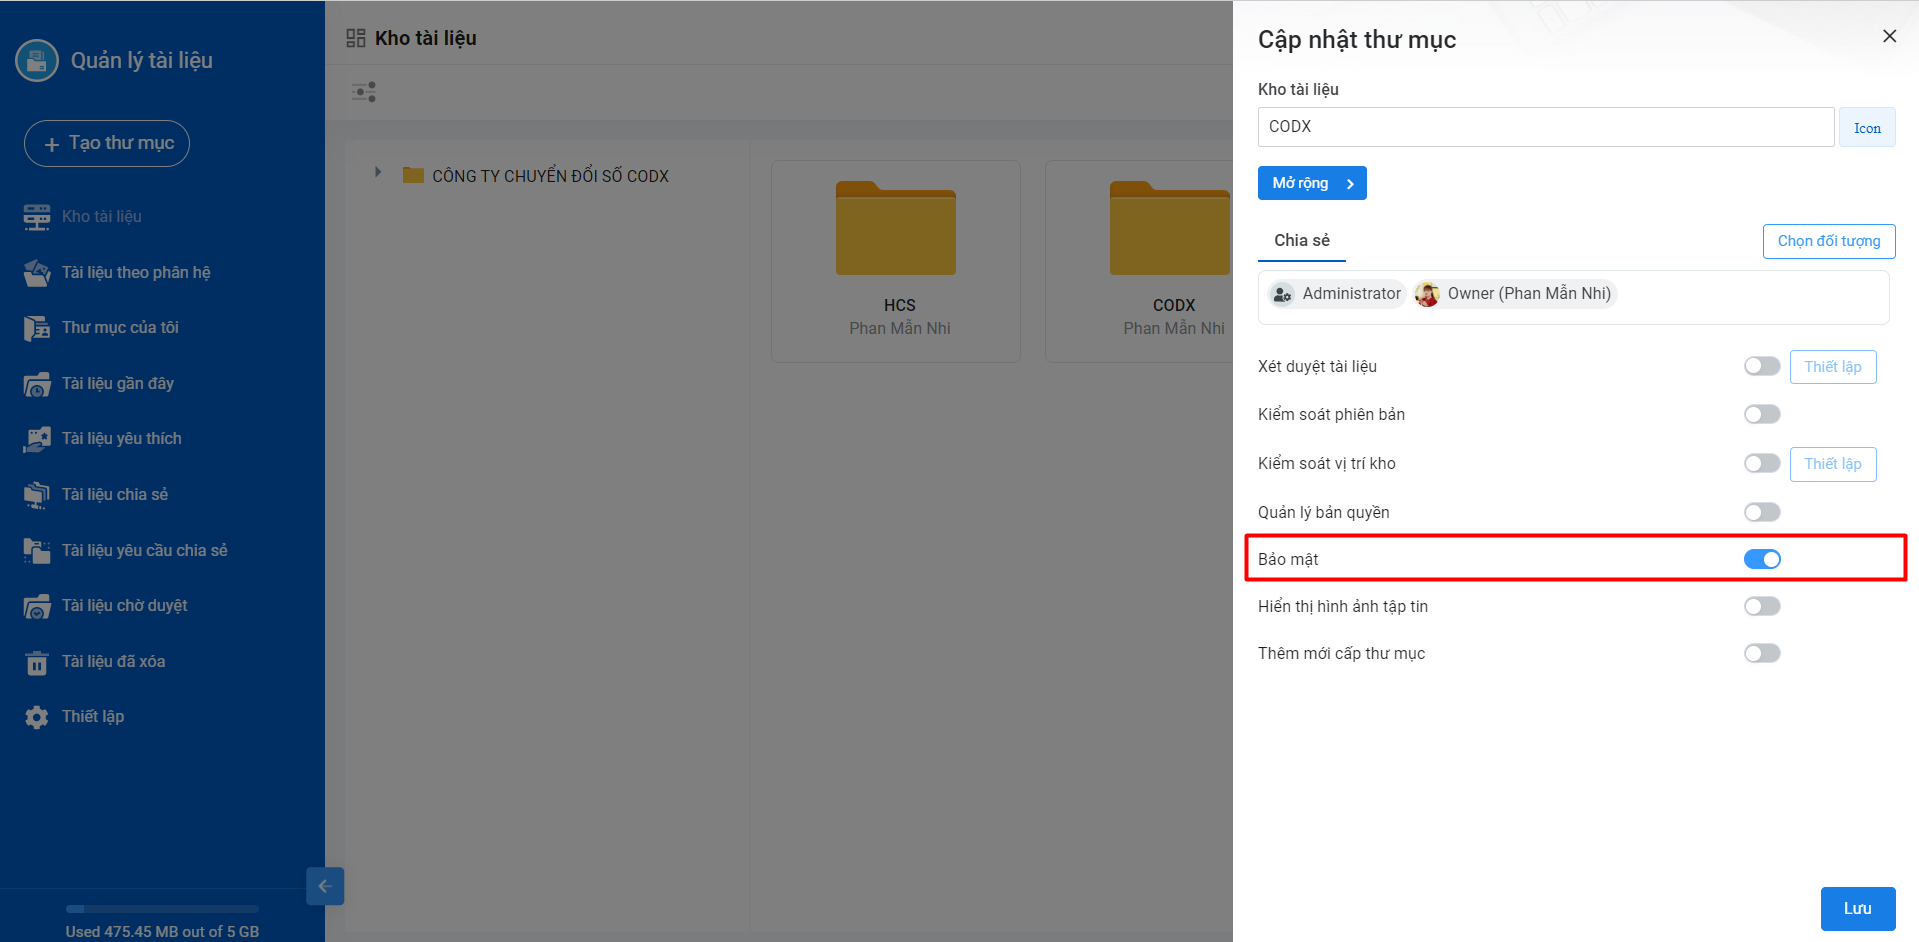Click Thiết lập beside Kiểm soát vị trí kho
Viewport: 1919px width, 942px height.
click(1833, 464)
